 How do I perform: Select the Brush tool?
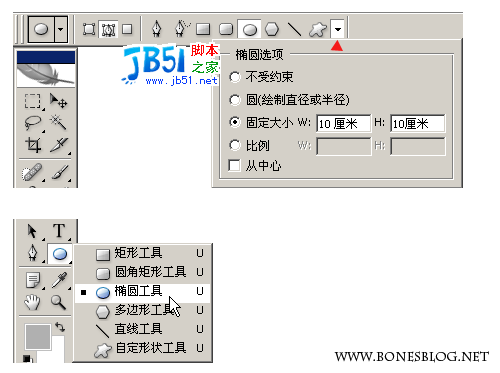pos(60,172)
